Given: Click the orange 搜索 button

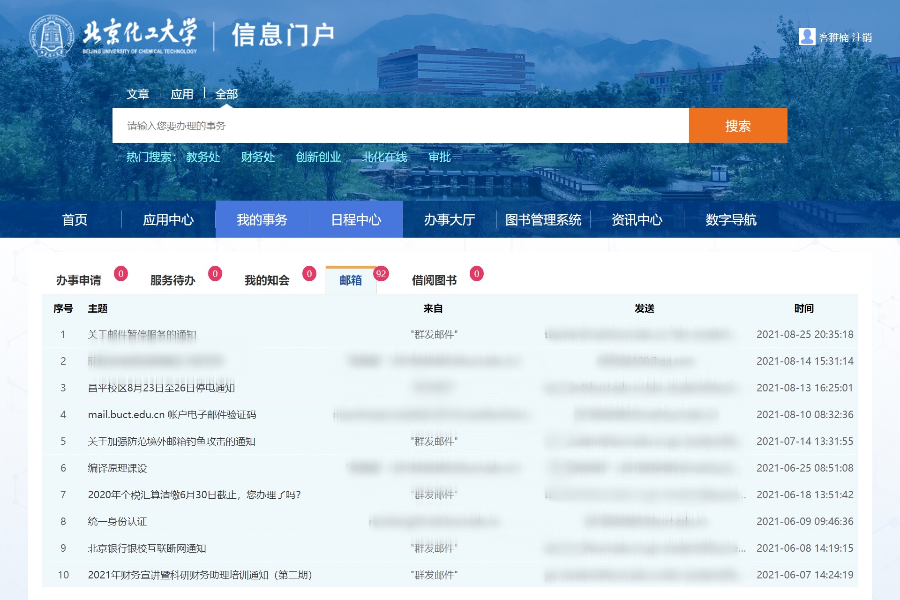Looking at the screenshot, I should pos(738,126).
